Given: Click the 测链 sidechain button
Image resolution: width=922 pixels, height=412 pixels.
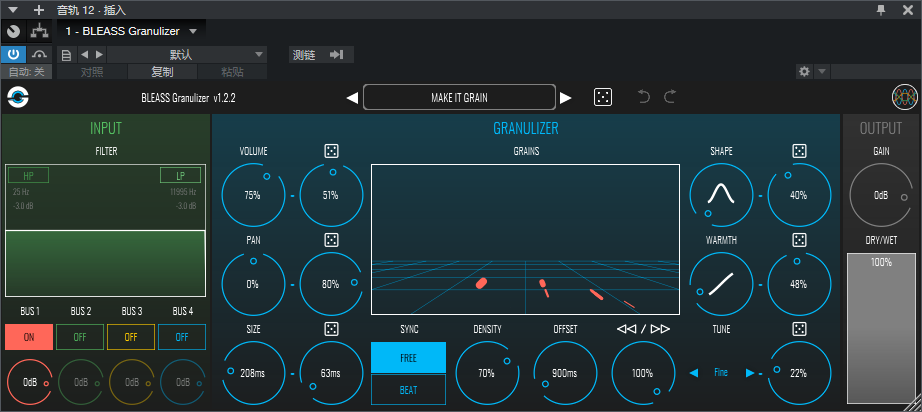Looking at the screenshot, I should (x=304, y=55).
